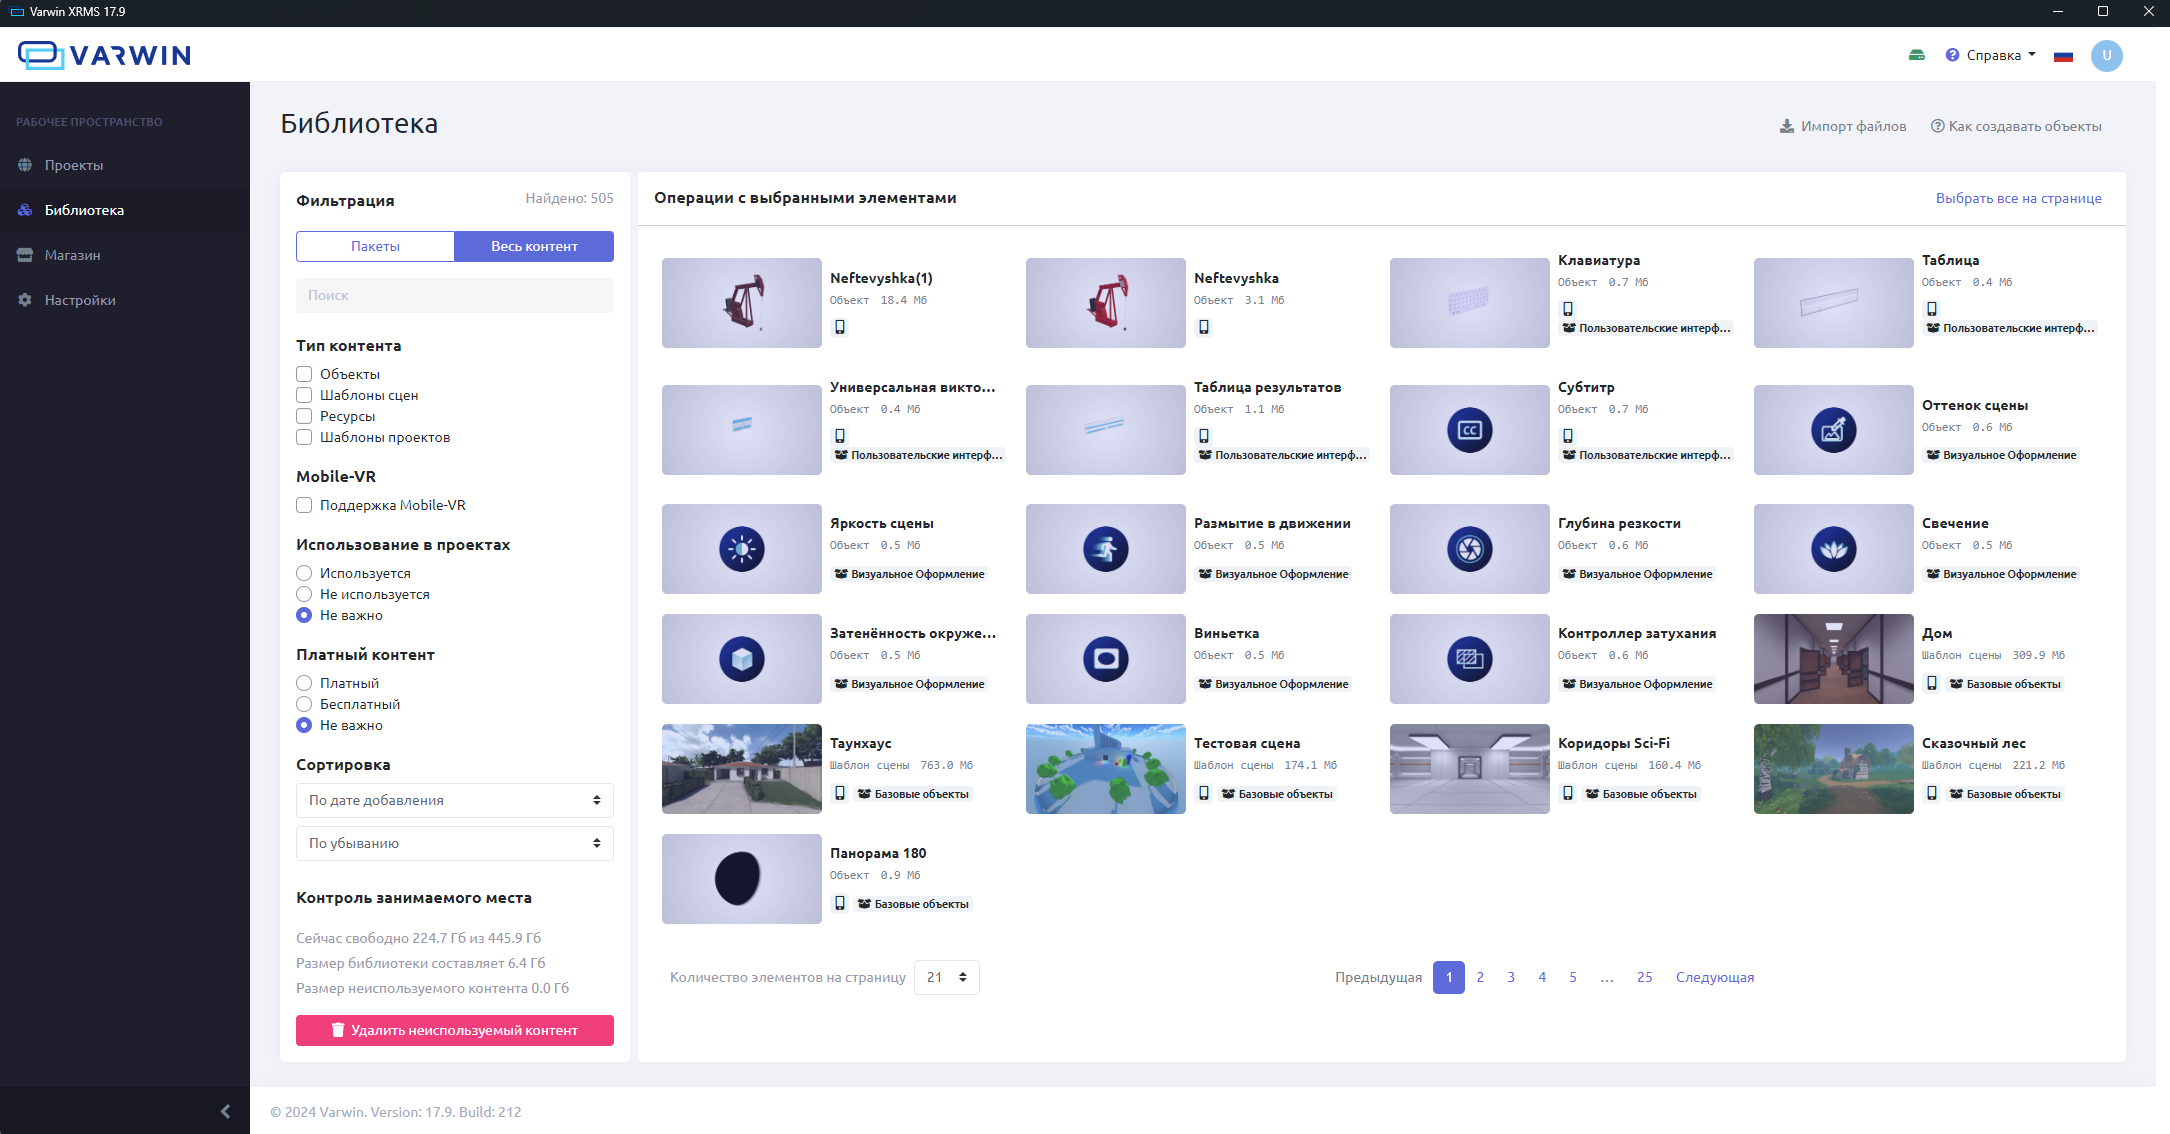Click the Varwin logo in header
The width and height of the screenshot is (2170, 1134).
point(104,55)
